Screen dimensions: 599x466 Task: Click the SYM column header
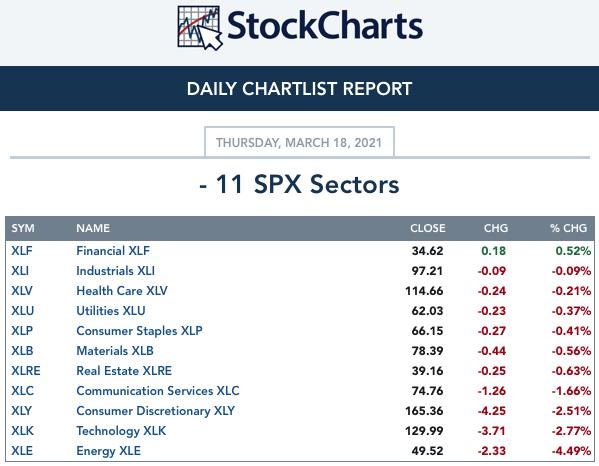[x=23, y=228]
